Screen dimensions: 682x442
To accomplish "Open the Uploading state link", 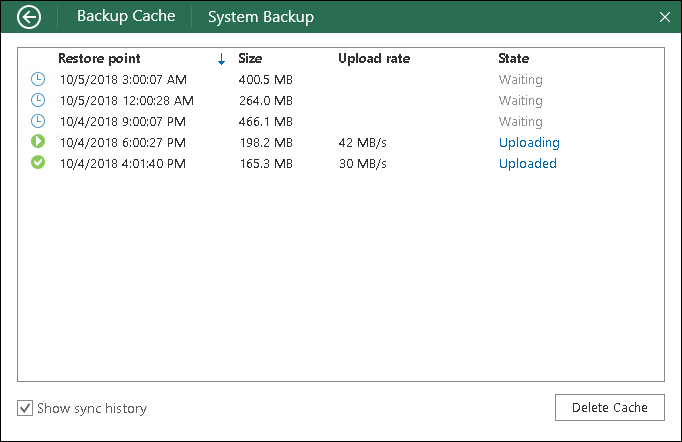I will click(x=529, y=143).
